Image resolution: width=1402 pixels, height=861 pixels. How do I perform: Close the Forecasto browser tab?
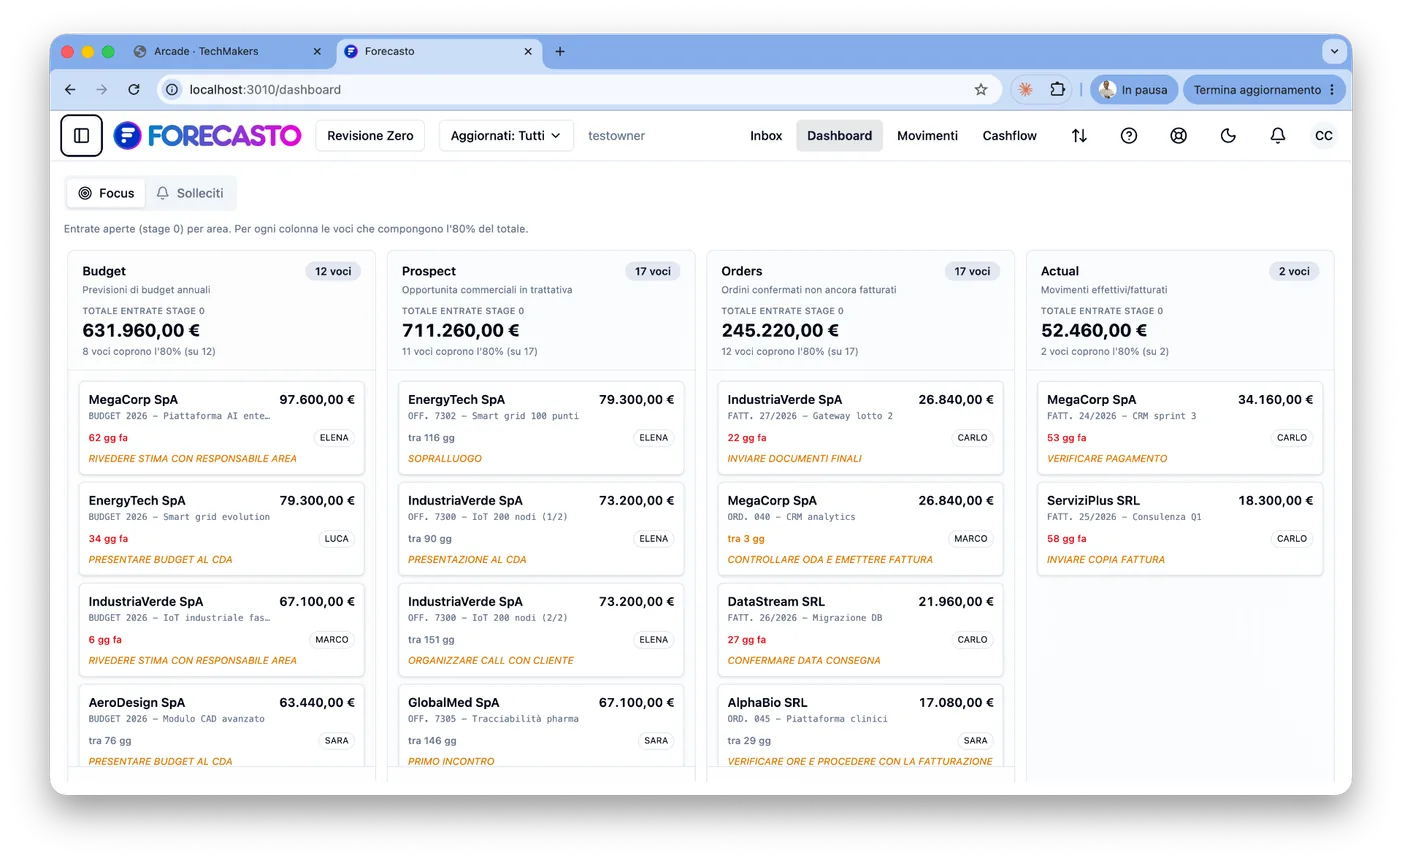[529, 51]
